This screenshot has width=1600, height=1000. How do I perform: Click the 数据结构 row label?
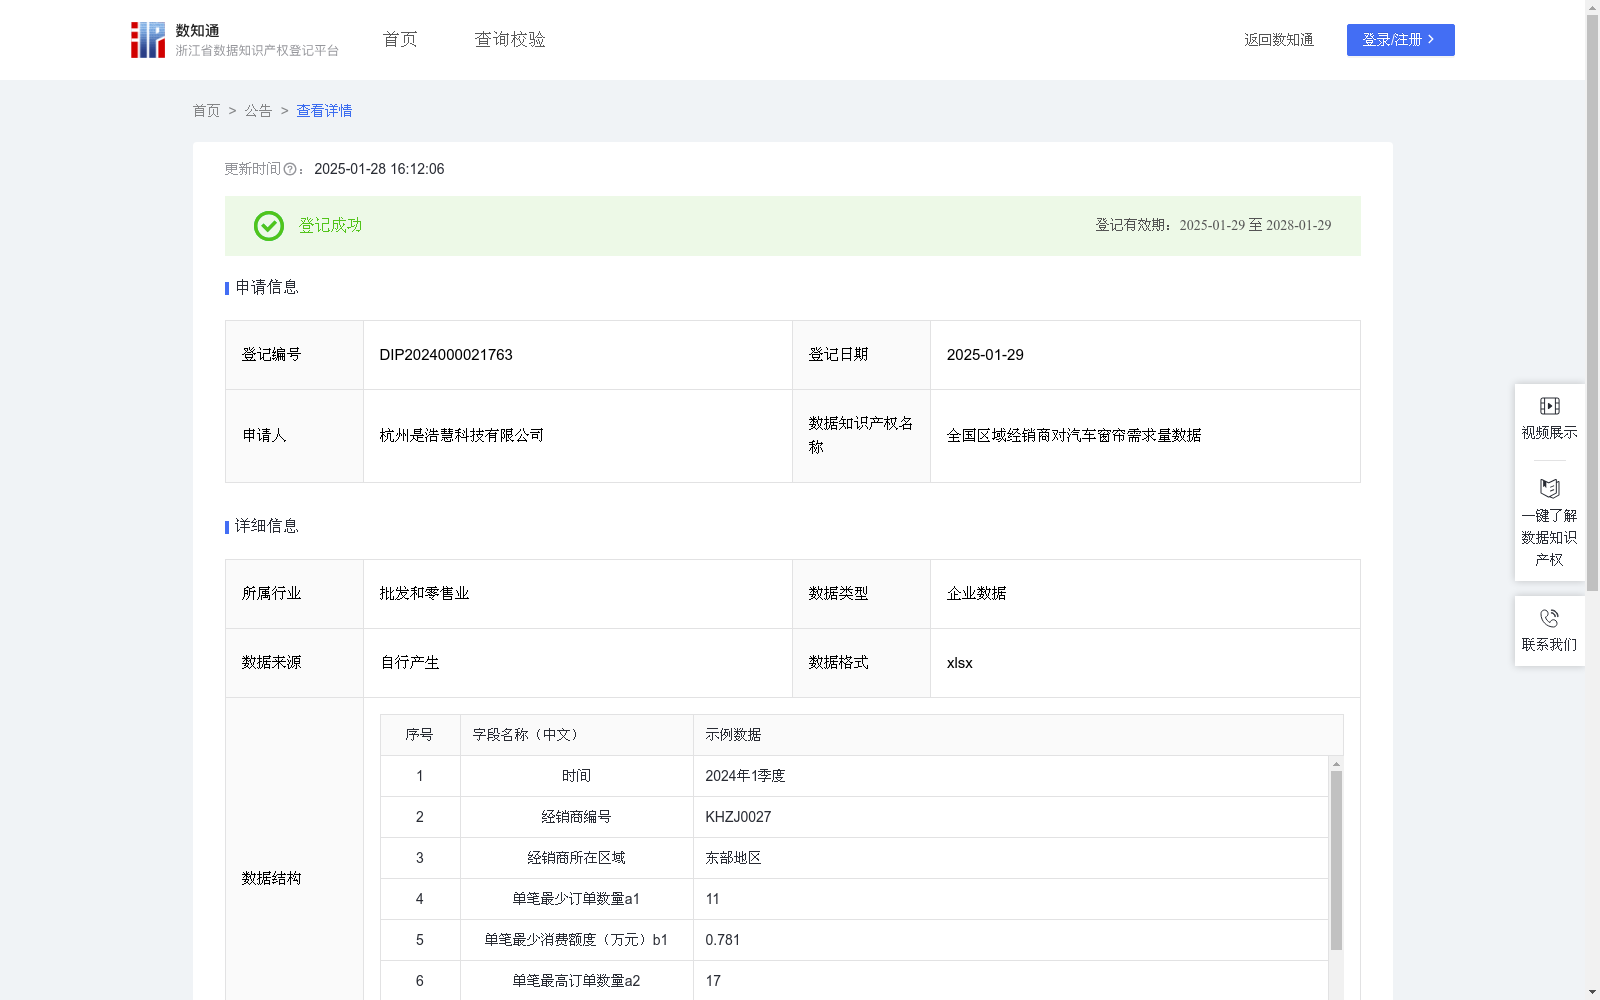(271, 879)
